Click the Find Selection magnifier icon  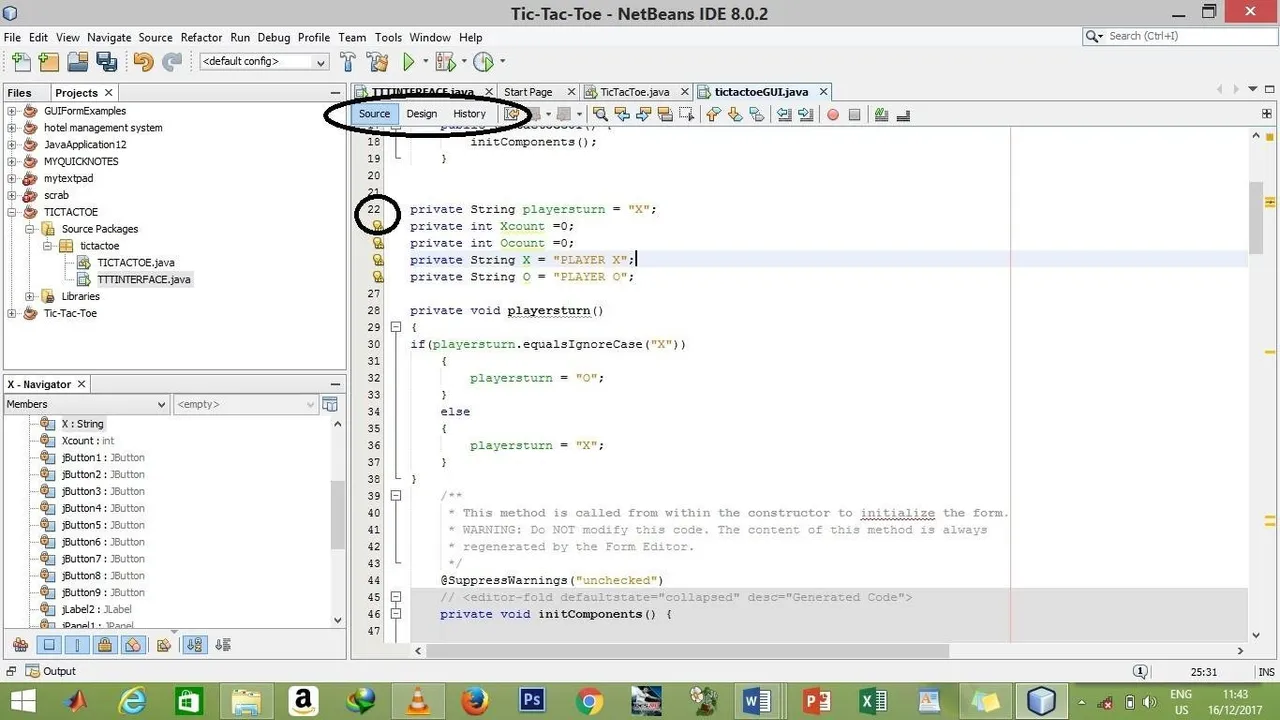pyautogui.click(x=600, y=114)
